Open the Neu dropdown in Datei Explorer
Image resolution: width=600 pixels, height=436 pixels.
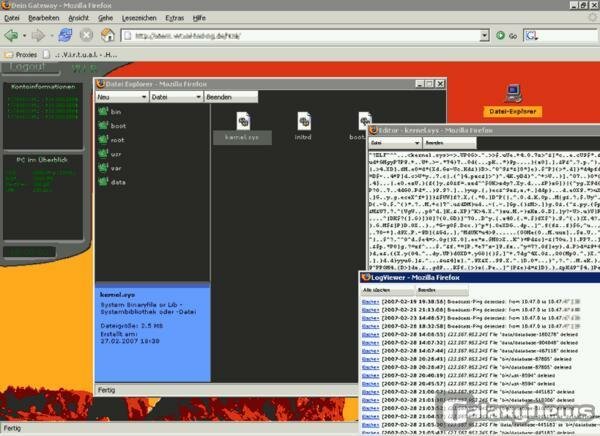[122, 97]
